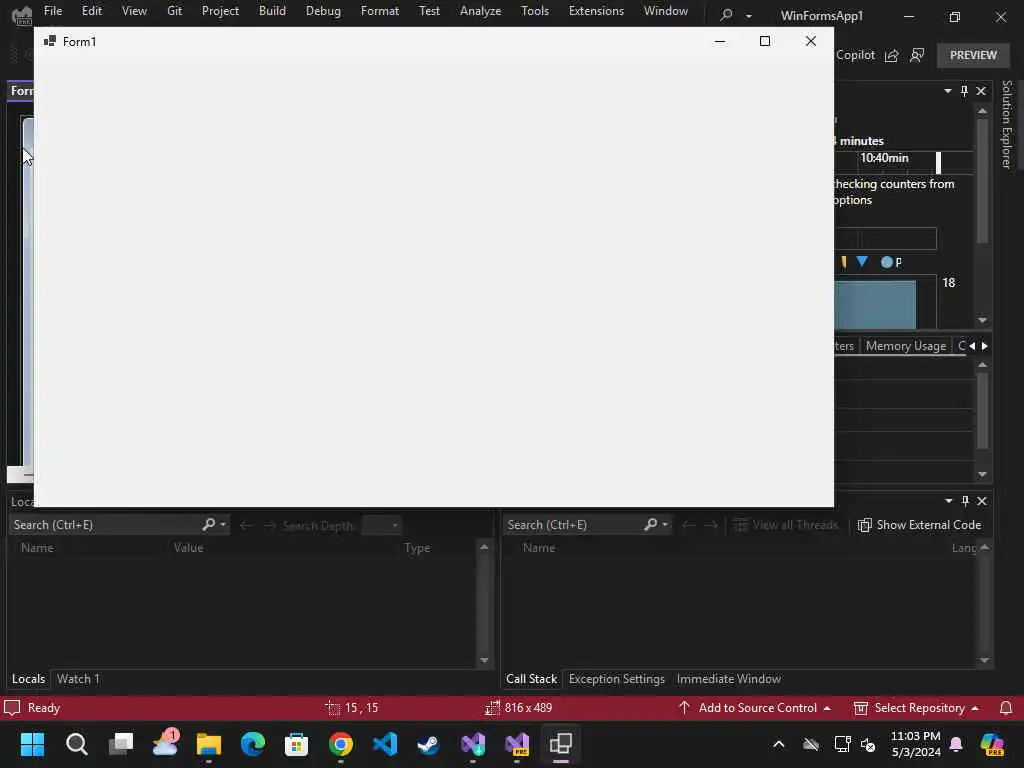
Task: Open the Extensions menu
Action: tap(596, 11)
